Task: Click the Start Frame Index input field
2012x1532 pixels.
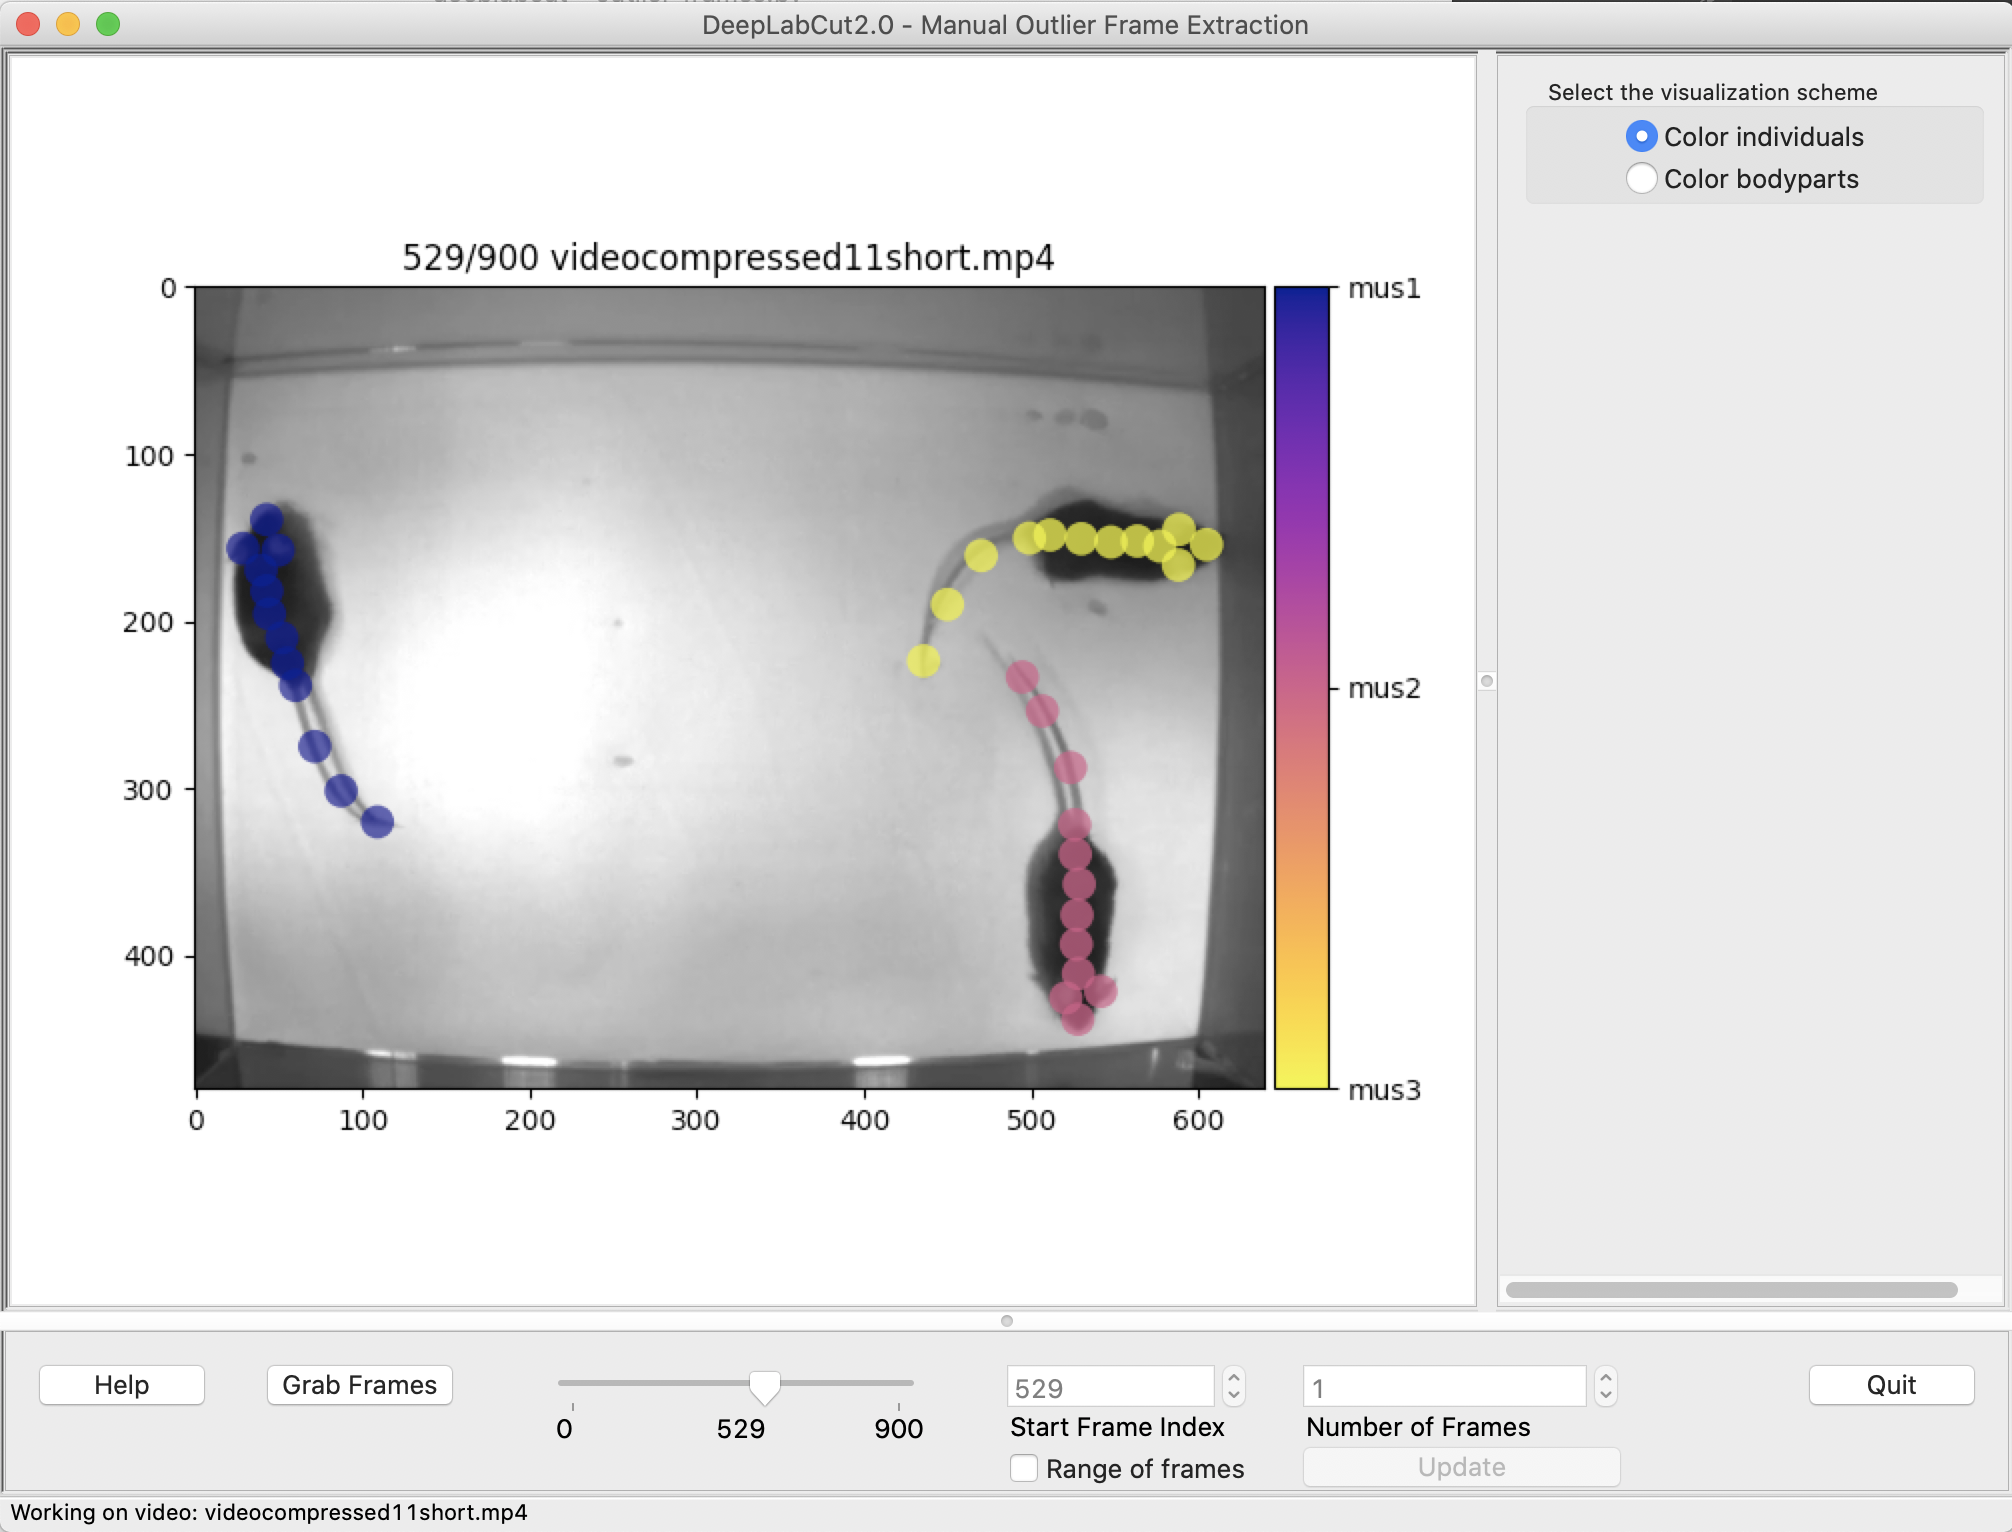Action: pyautogui.click(x=1110, y=1387)
